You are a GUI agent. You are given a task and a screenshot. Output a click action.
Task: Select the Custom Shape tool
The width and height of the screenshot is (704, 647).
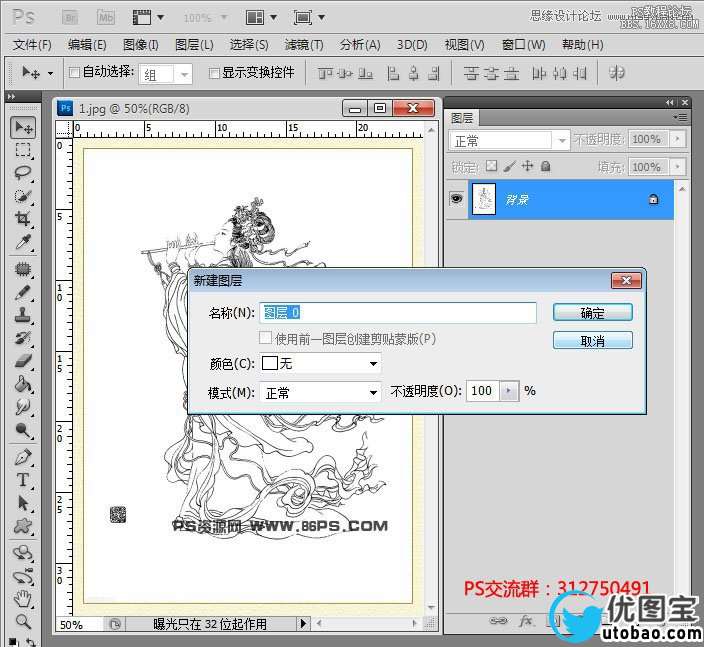pos(23,526)
